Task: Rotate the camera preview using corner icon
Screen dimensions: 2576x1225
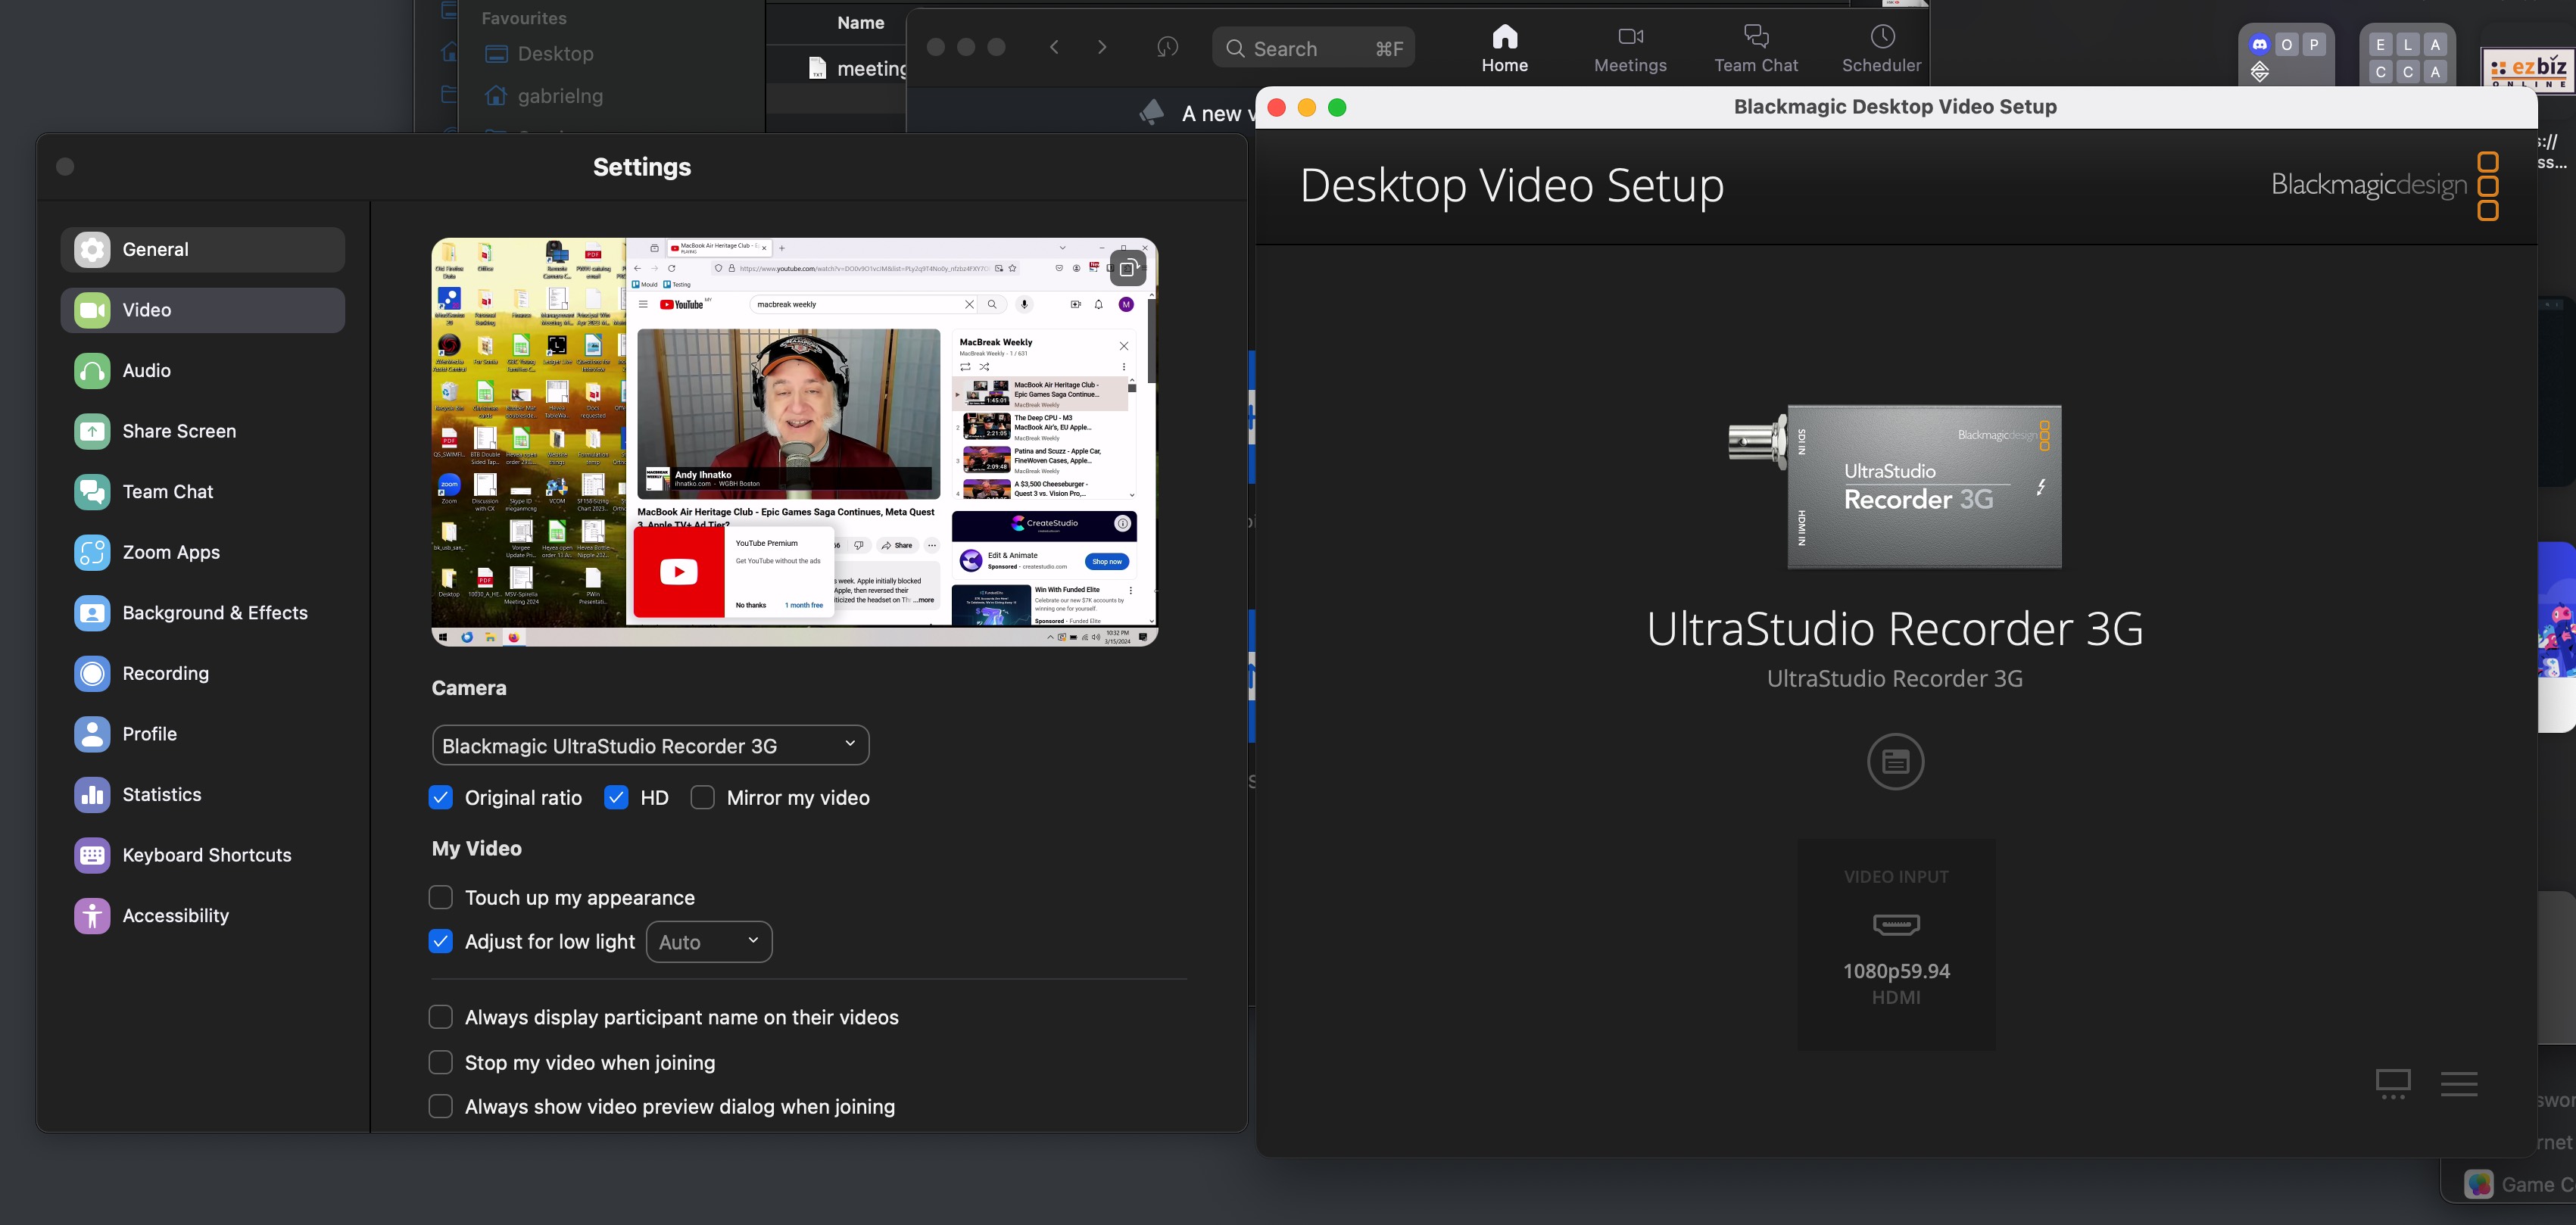Action: pyautogui.click(x=1127, y=268)
